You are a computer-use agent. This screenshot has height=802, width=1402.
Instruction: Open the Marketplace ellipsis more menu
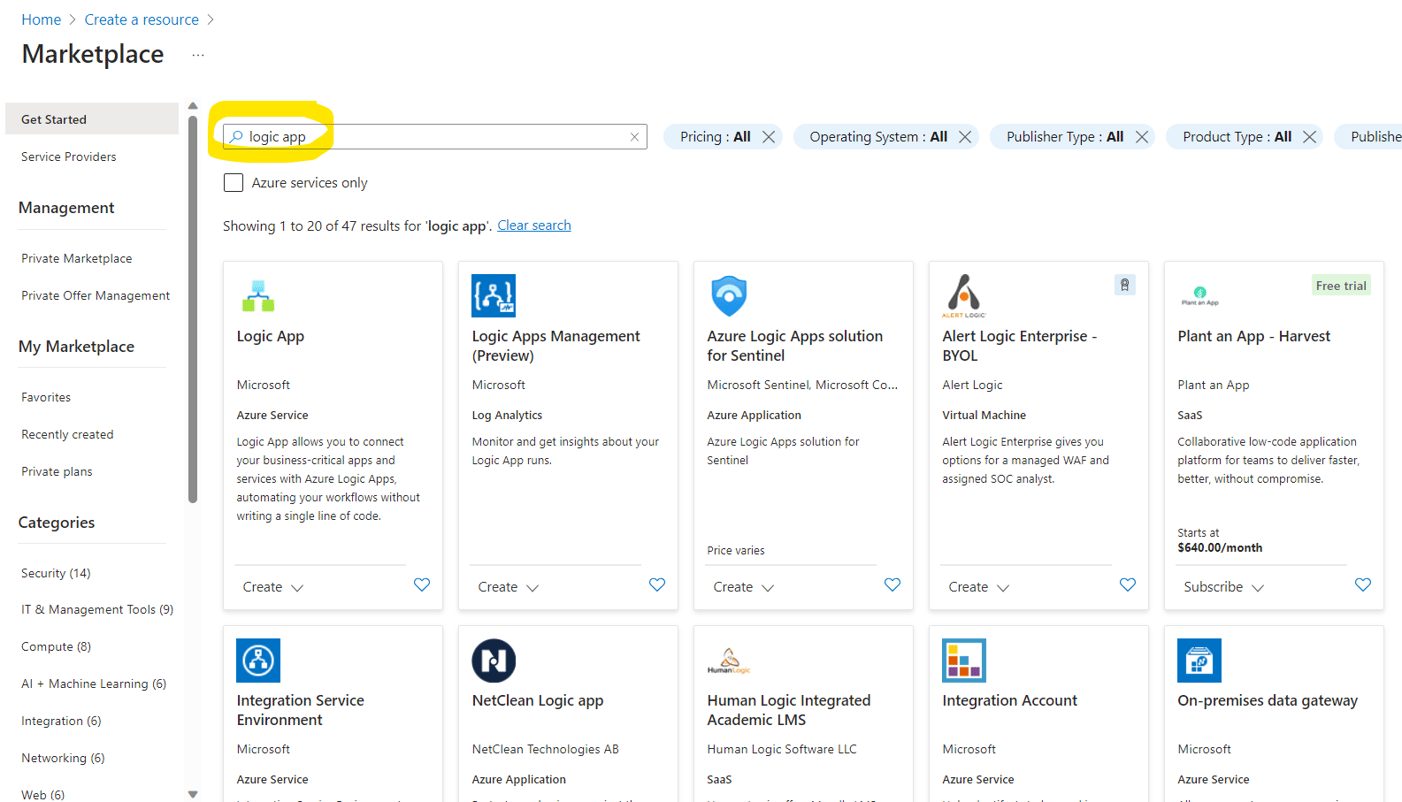pos(198,55)
